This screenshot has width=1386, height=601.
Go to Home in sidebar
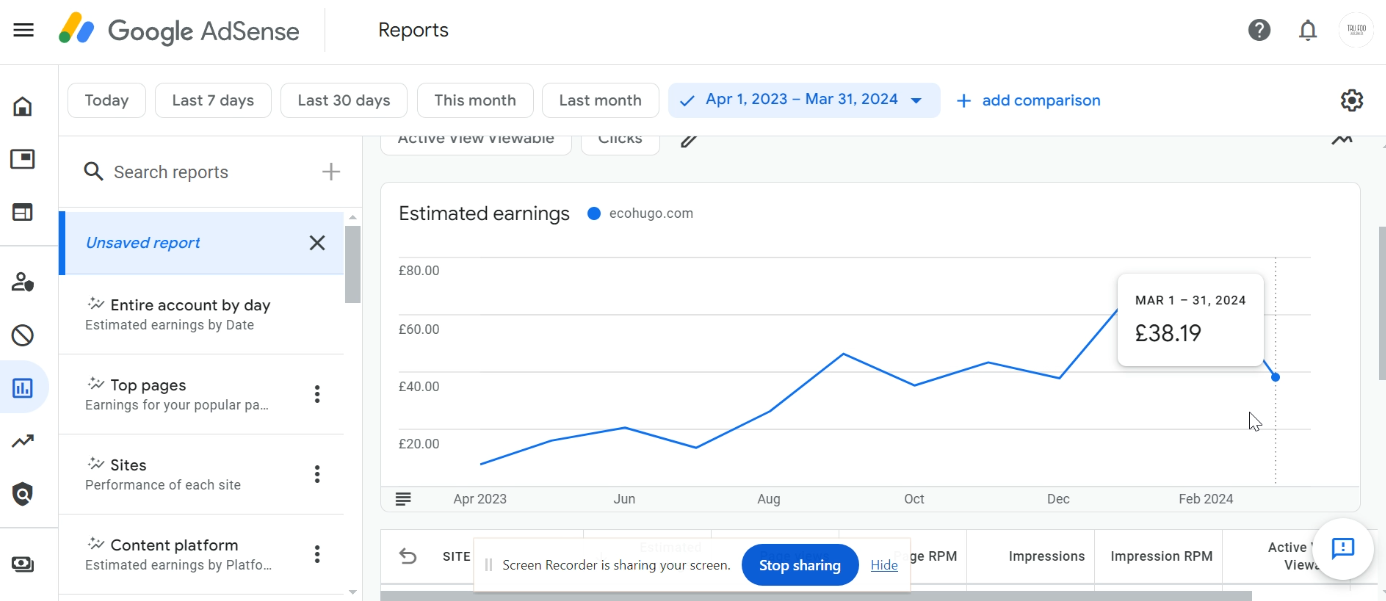pos(22,106)
